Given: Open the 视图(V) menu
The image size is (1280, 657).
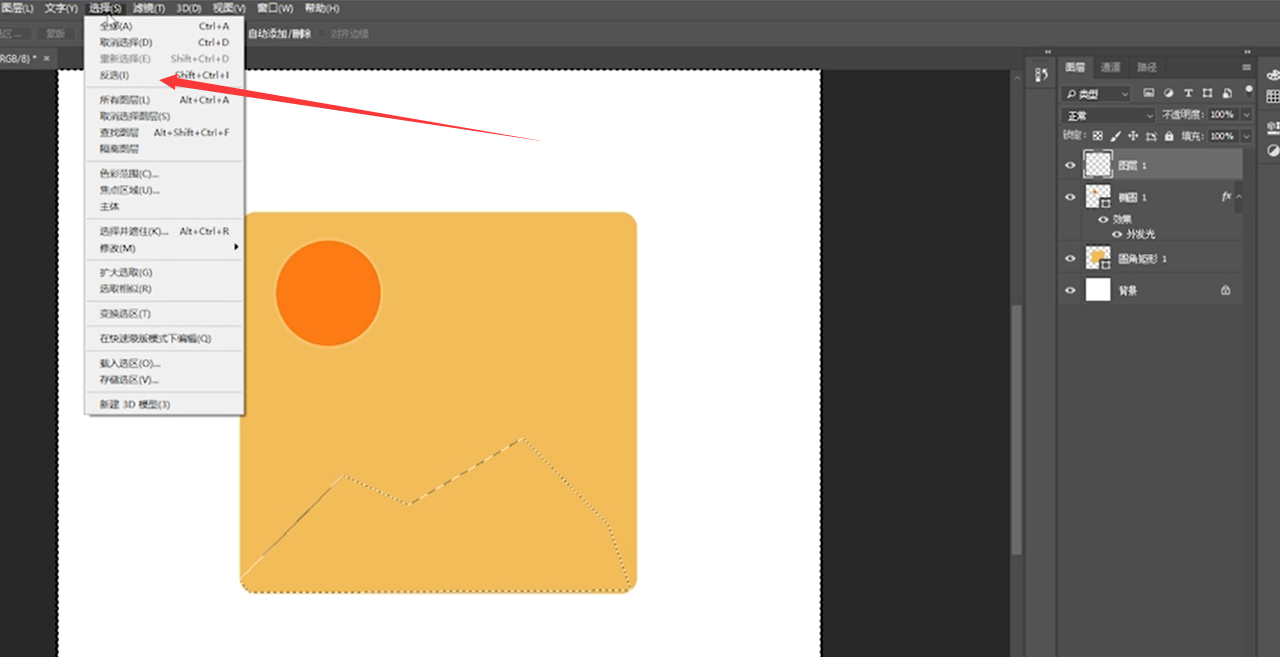Looking at the screenshot, I should pyautogui.click(x=229, y=8).
